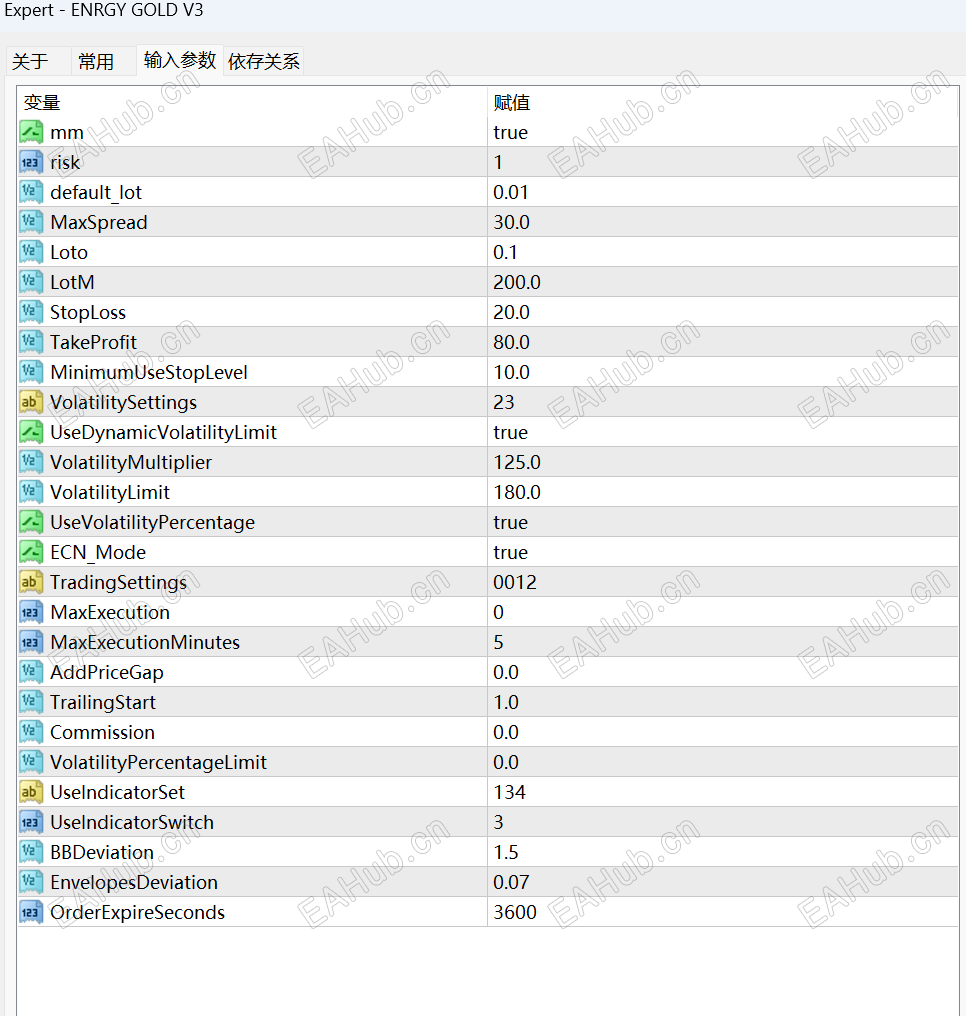Click the boolean icon beside mm
Screen dimensions: 966x1016
click(30, 132)
